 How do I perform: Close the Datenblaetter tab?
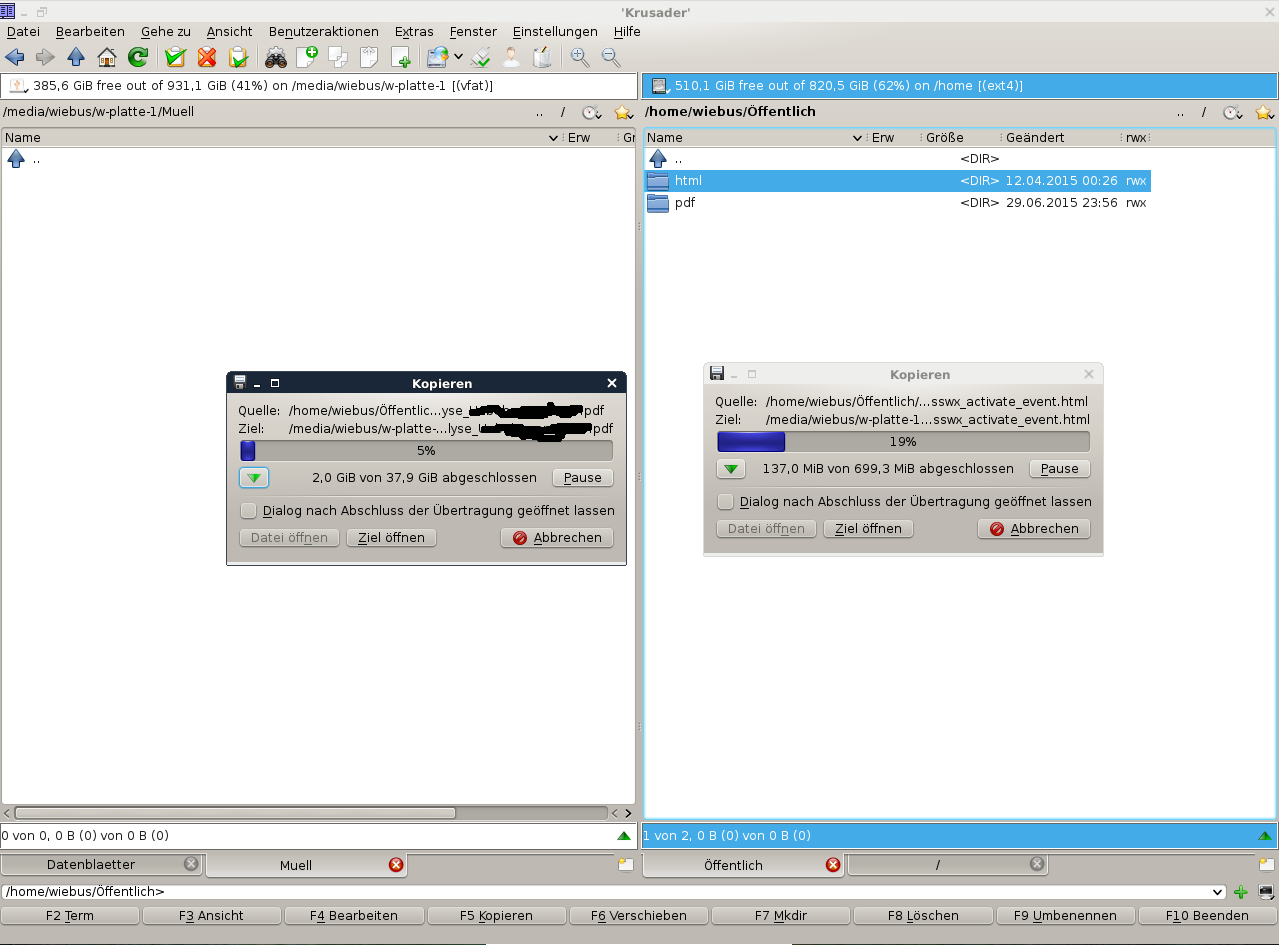coord(191,864)
